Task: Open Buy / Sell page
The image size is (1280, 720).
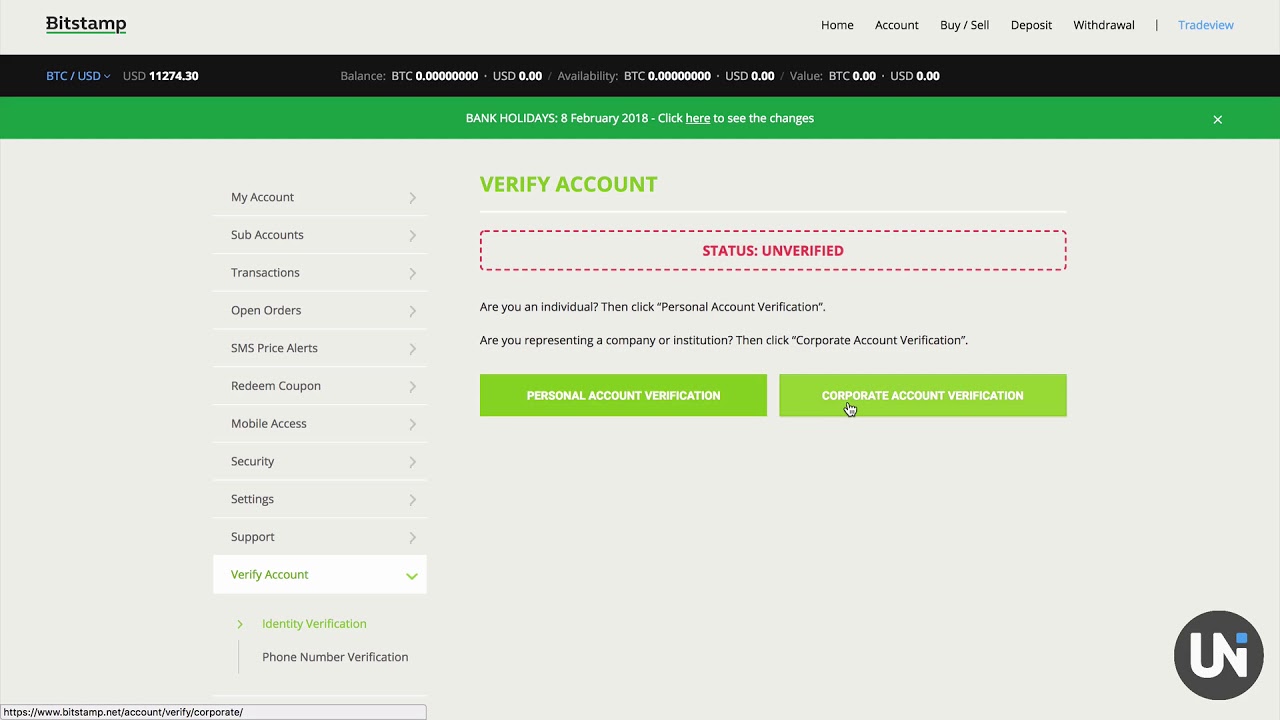Action: [964, 25]
